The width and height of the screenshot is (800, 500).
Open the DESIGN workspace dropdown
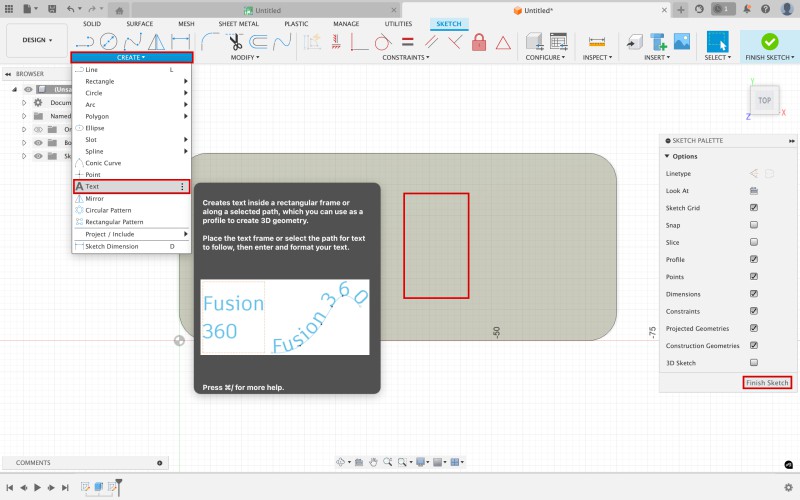(37, 41)
